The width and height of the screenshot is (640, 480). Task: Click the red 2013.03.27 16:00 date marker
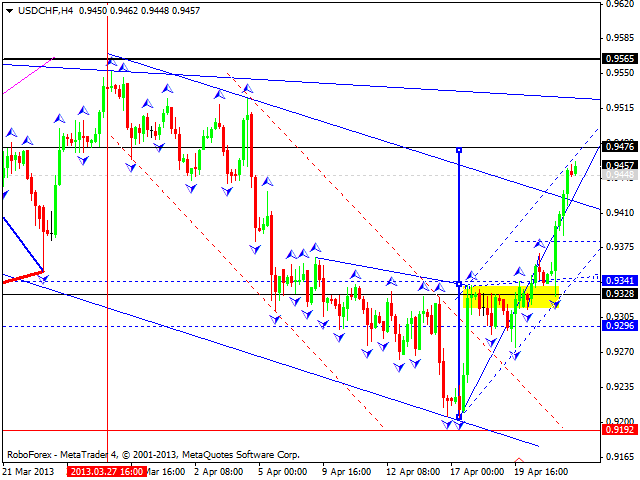click(107, 471)
